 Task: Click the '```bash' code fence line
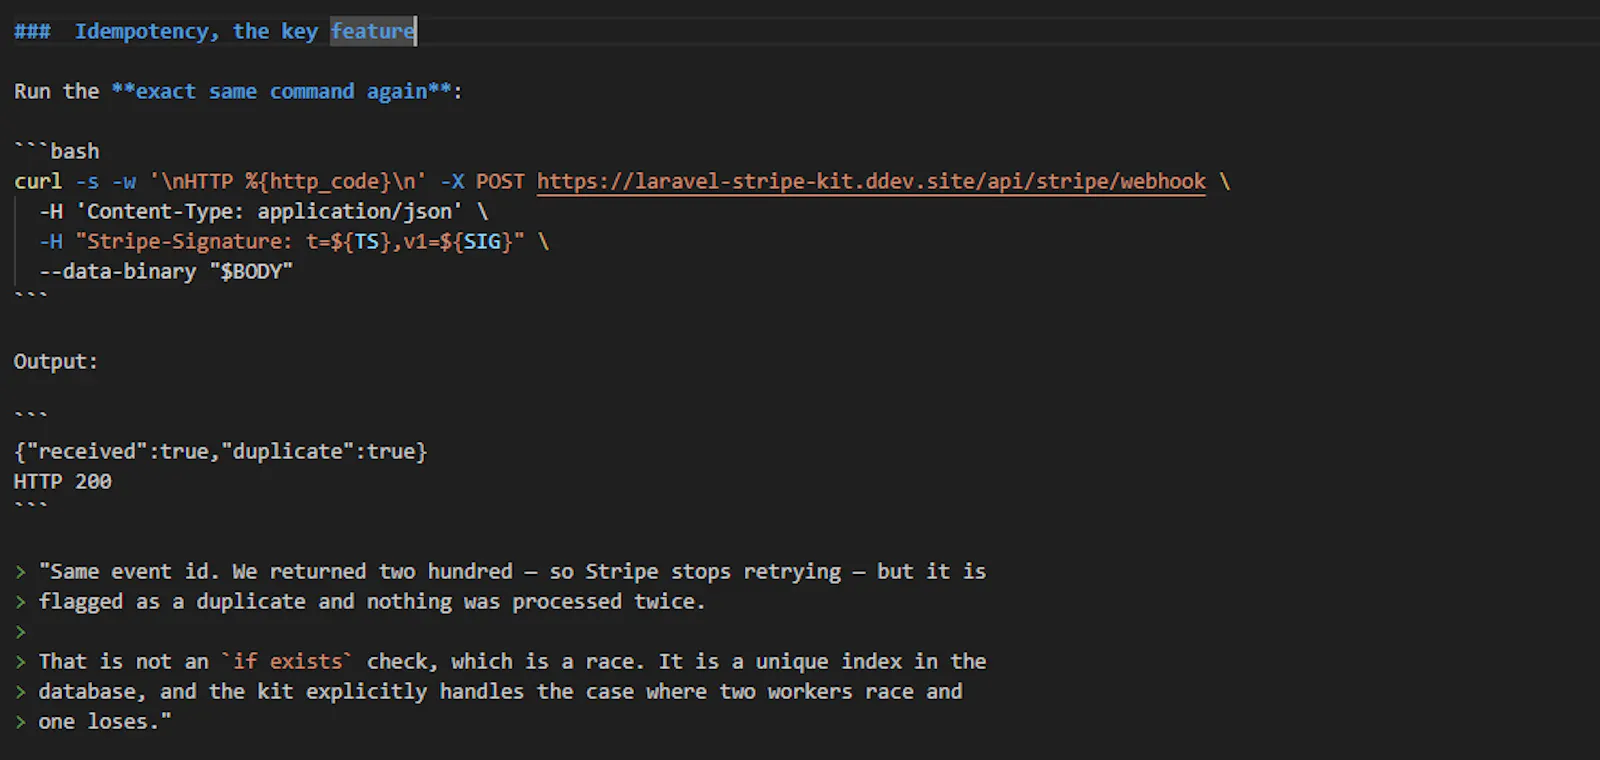[57, 151]
